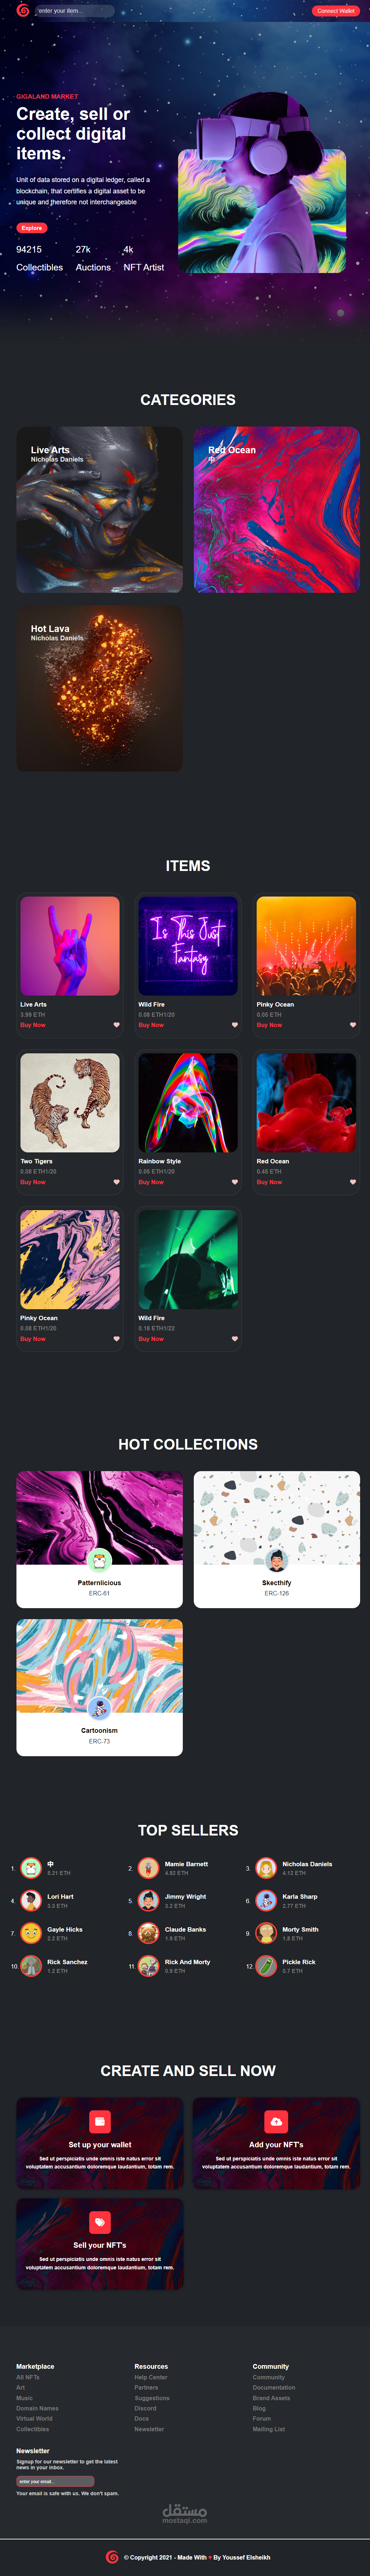The width and height of the screenshot is (370, 2576).
Task: Like the Live Arts item heart
Action: click(116, 1025)
